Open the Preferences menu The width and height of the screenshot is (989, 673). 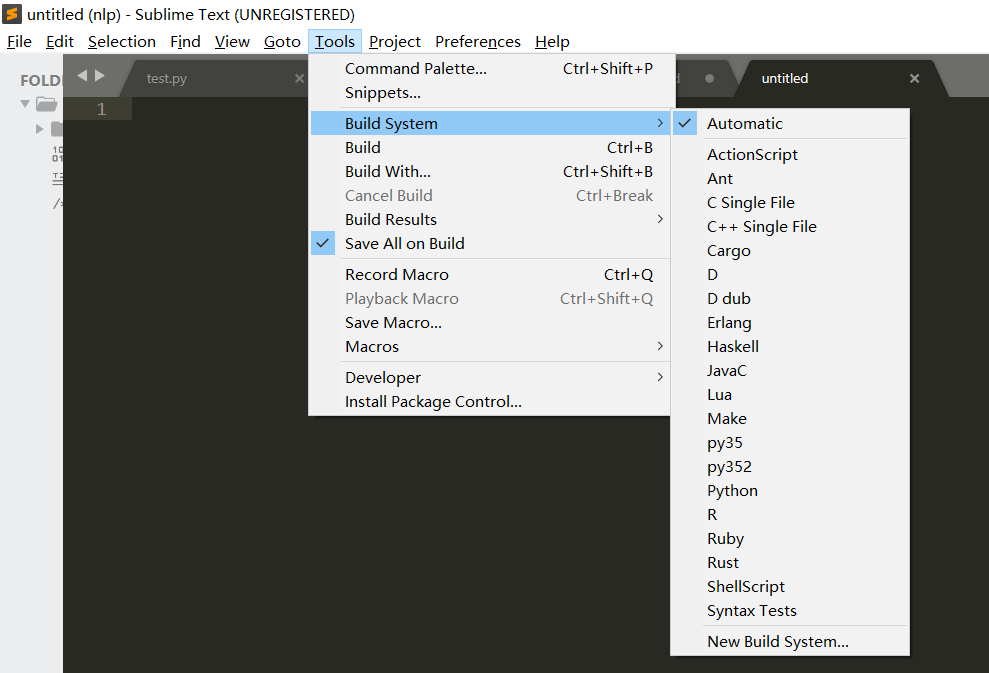477,41
